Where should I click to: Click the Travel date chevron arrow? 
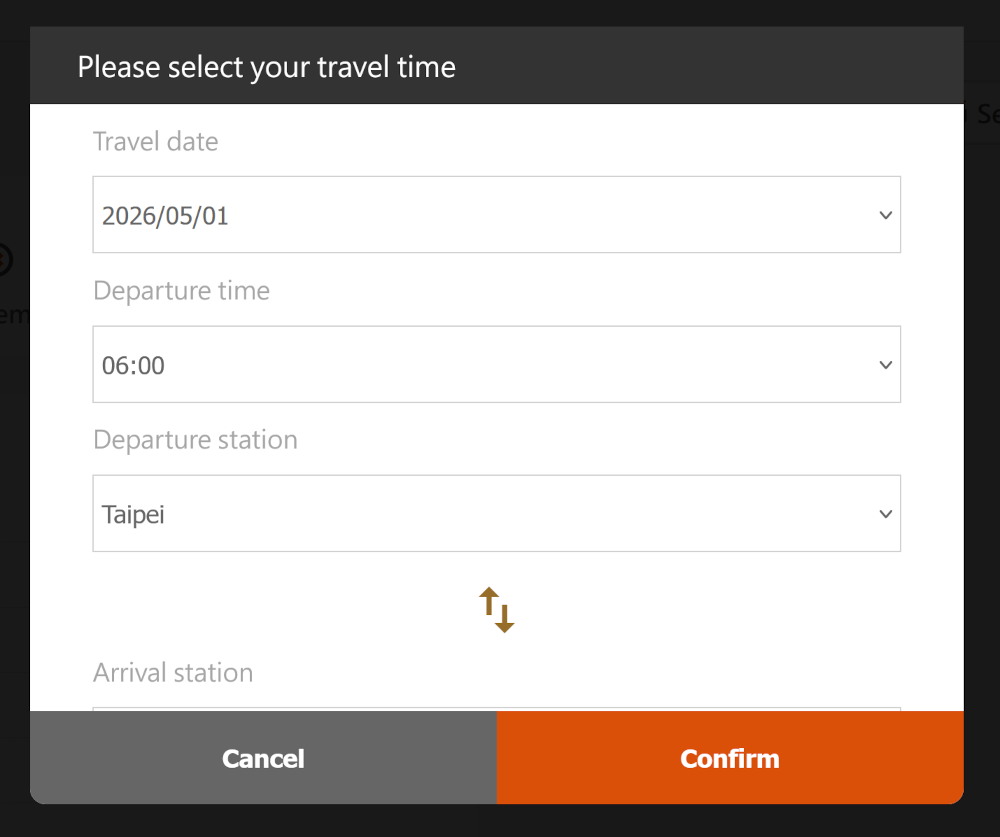click(x=885, y=215)
